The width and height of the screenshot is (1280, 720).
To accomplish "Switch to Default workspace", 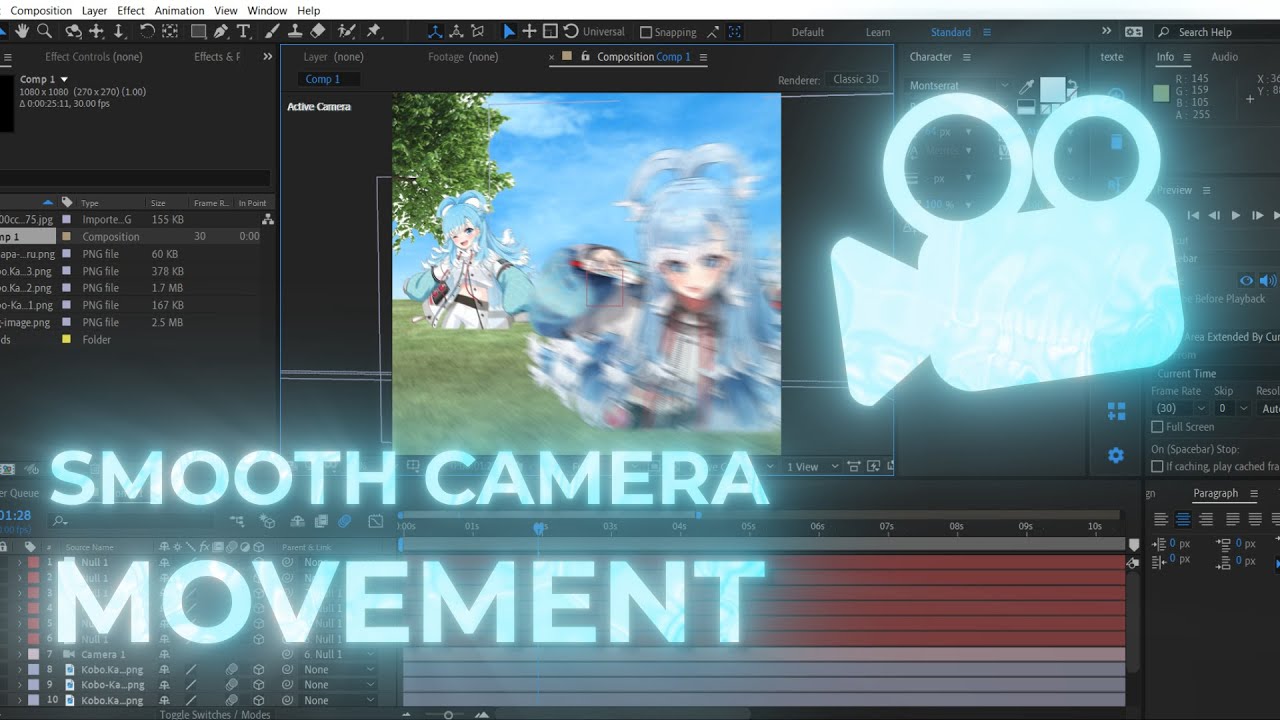I will click(808, 32).
